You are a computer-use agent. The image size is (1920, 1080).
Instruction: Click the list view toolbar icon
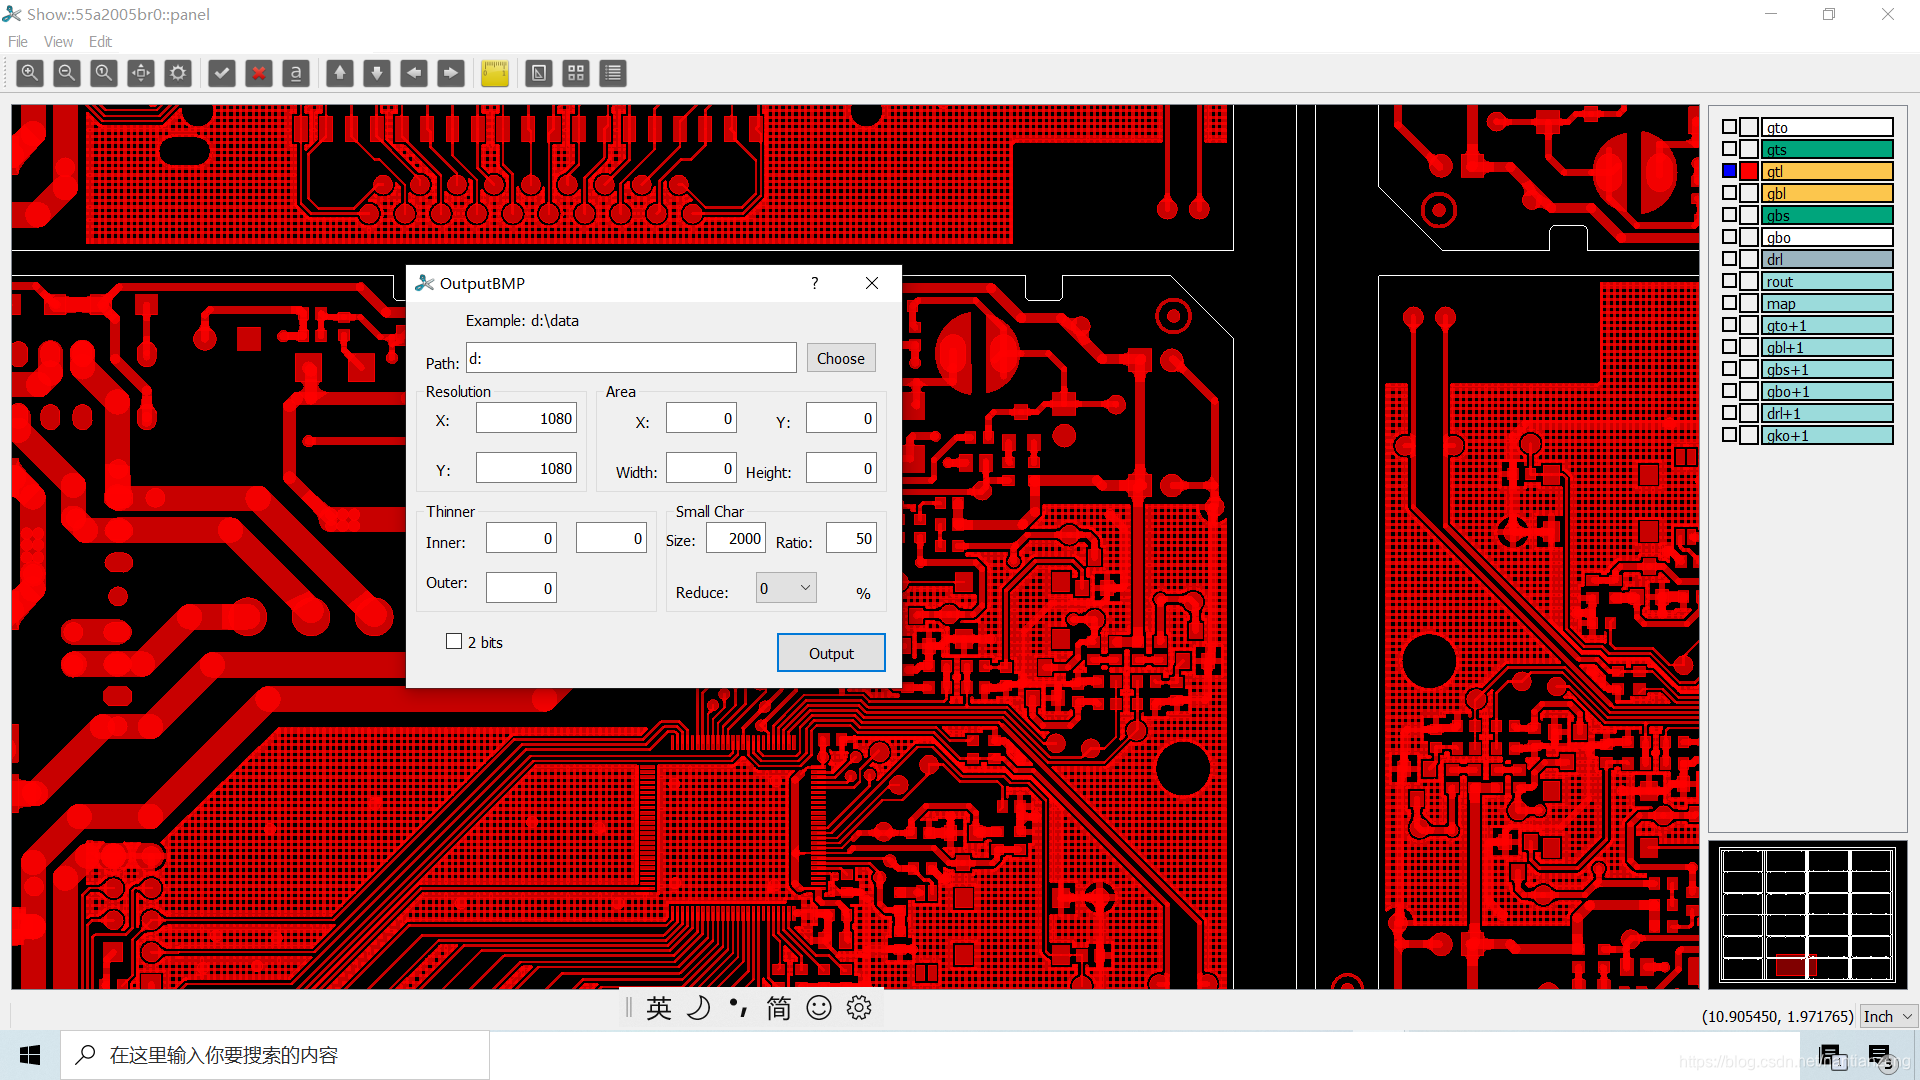coord(613,73)
